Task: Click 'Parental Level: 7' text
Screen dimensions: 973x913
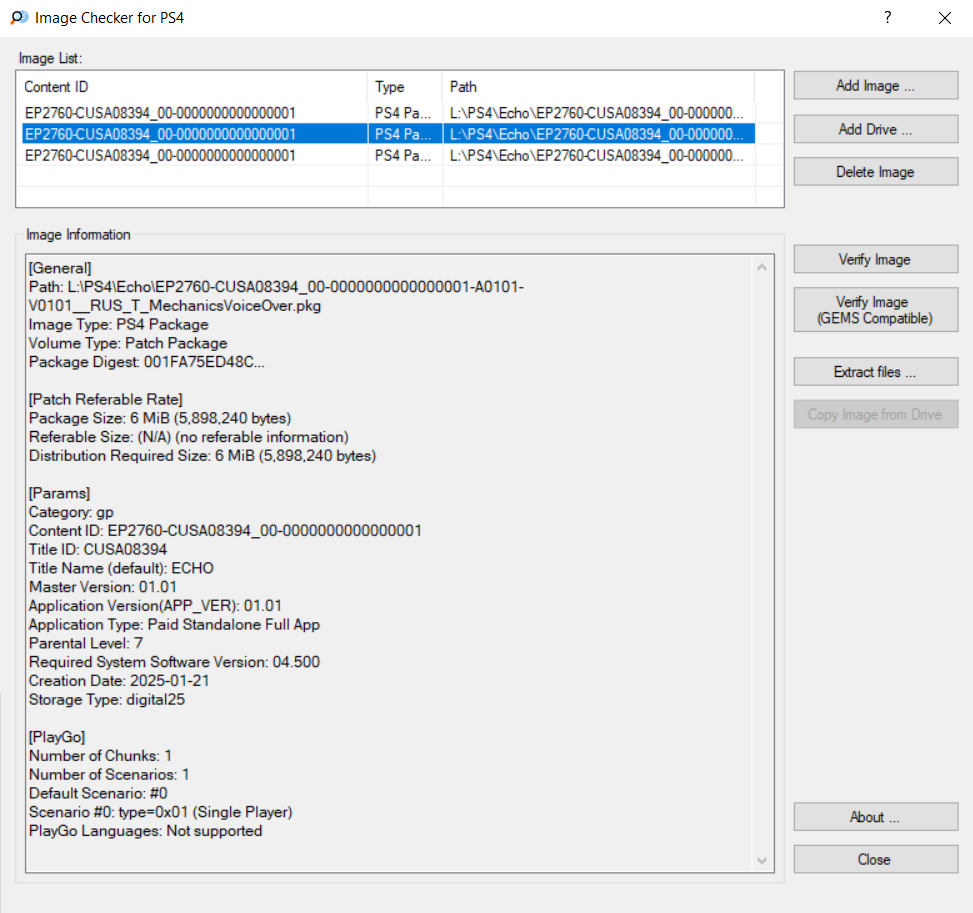Action: point(86,643)
